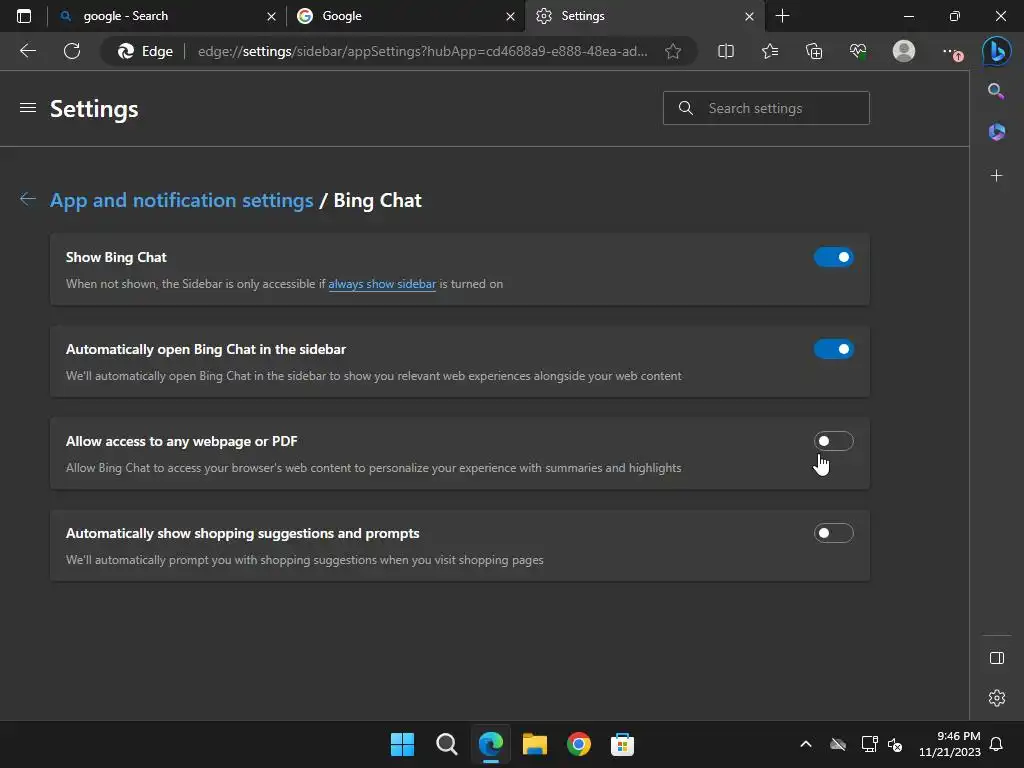The image size is (1024, 768).
Task: Launch Google Chrome from the taskbar
Action: pos(579,744)
